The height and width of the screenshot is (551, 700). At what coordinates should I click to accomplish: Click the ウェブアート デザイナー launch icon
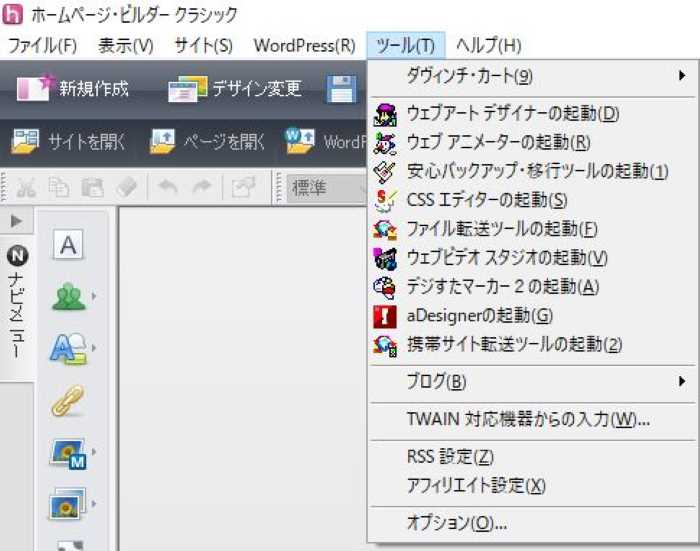[385, 114]
